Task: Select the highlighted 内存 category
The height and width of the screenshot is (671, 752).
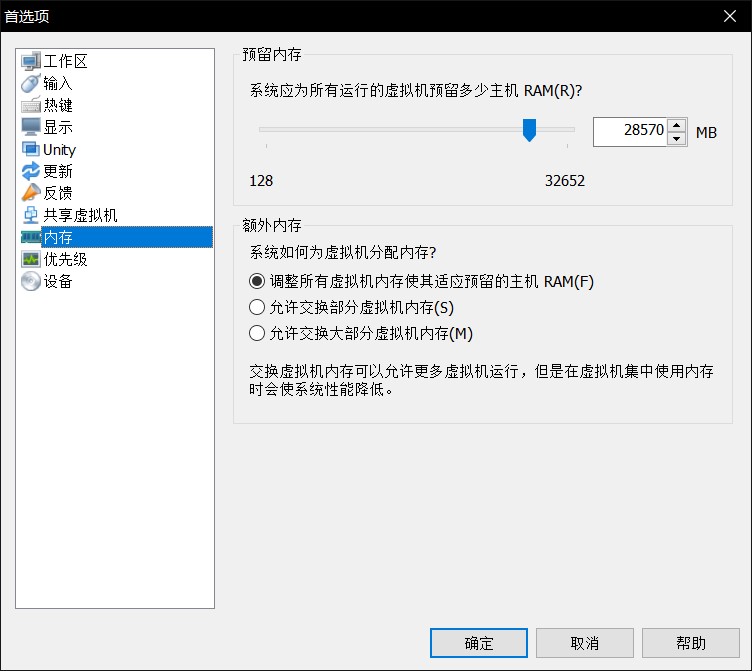Action: (x=127, y=237)
